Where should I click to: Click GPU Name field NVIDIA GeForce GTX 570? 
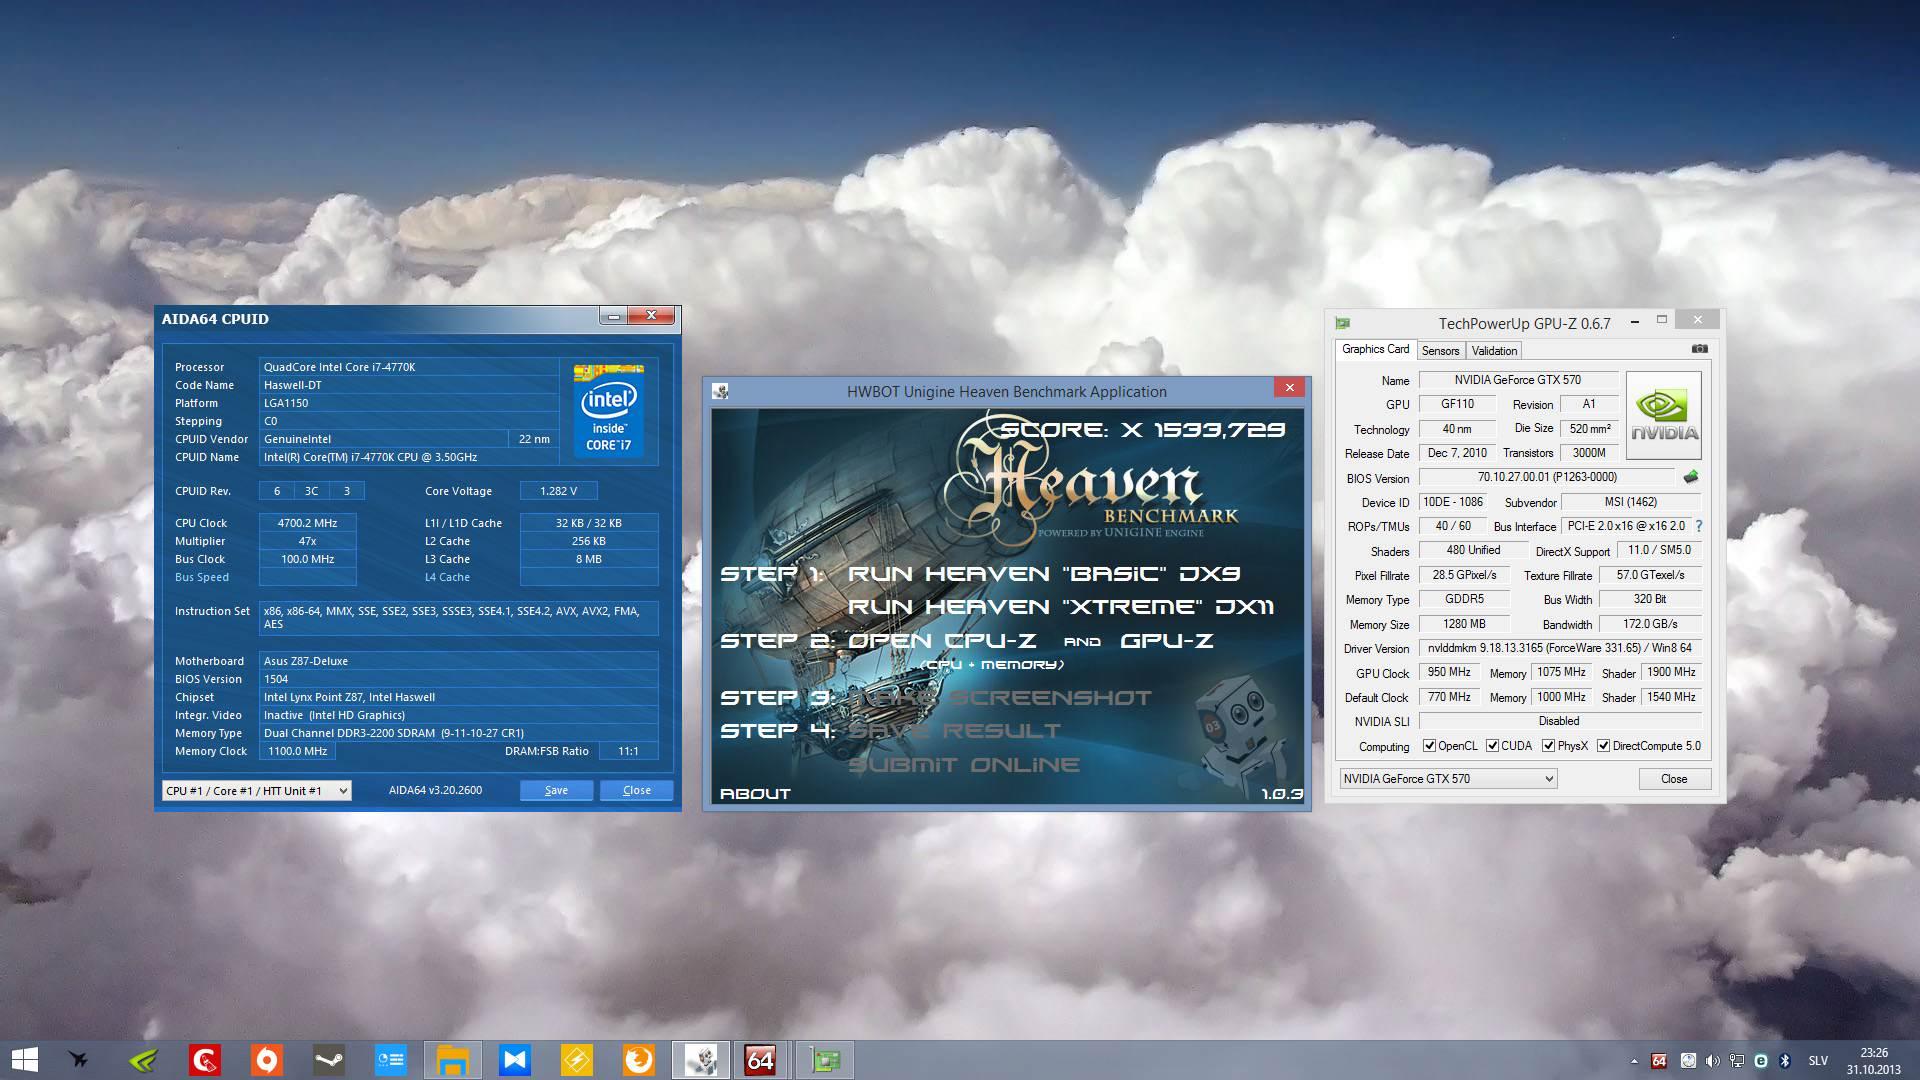coord(1517,380)
